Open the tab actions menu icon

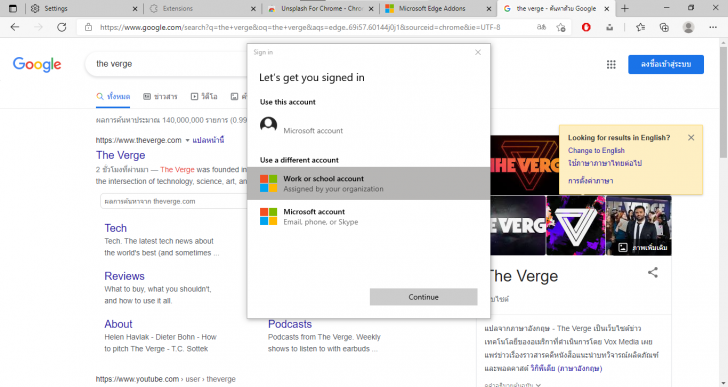pos(13,8)
